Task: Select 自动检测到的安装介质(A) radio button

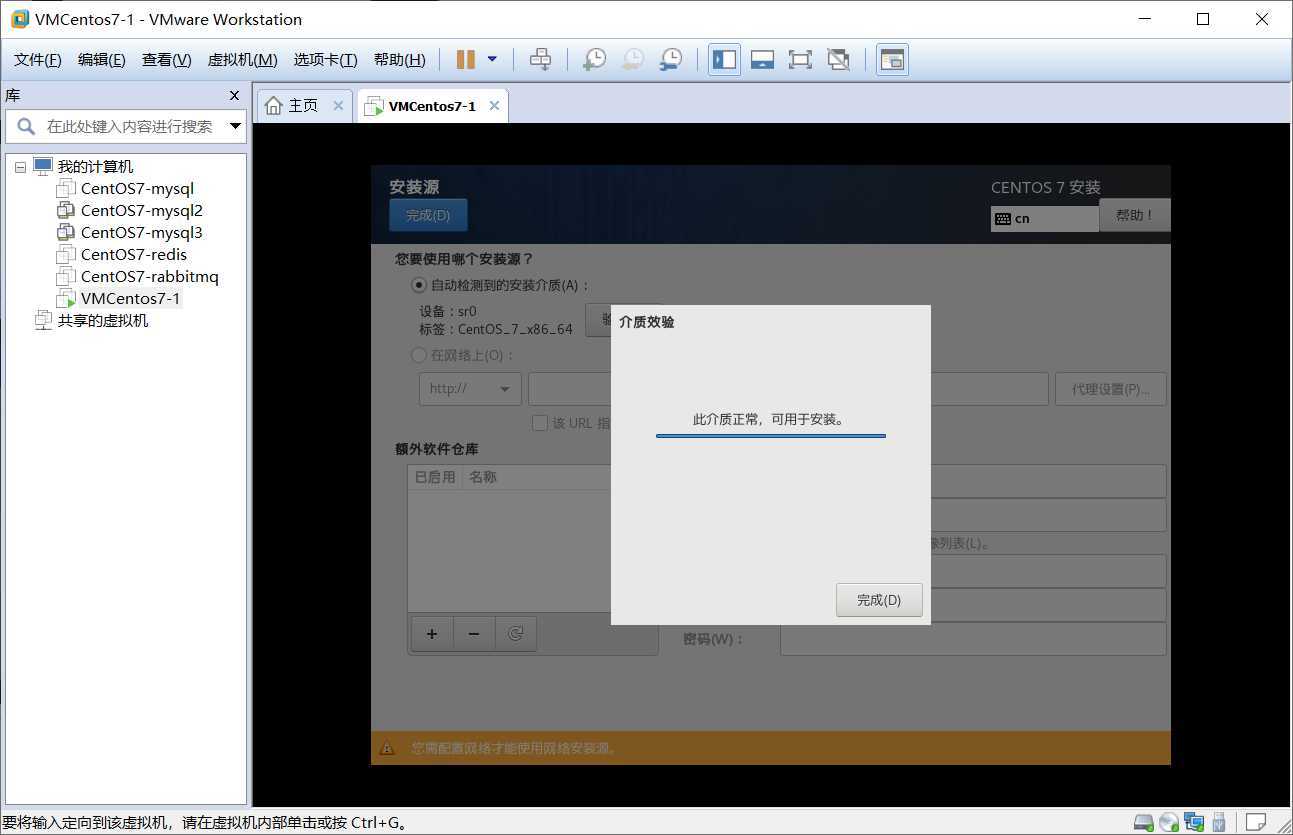Action: coord(419,285)
